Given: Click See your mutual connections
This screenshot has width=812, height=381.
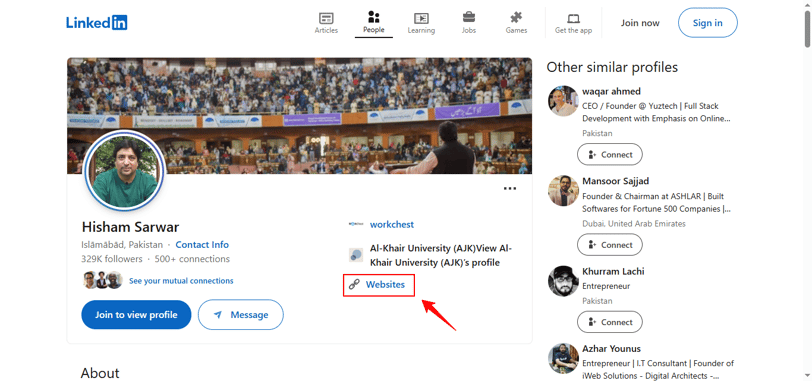Looking at the screenshot, I should [x=181, y=281].
